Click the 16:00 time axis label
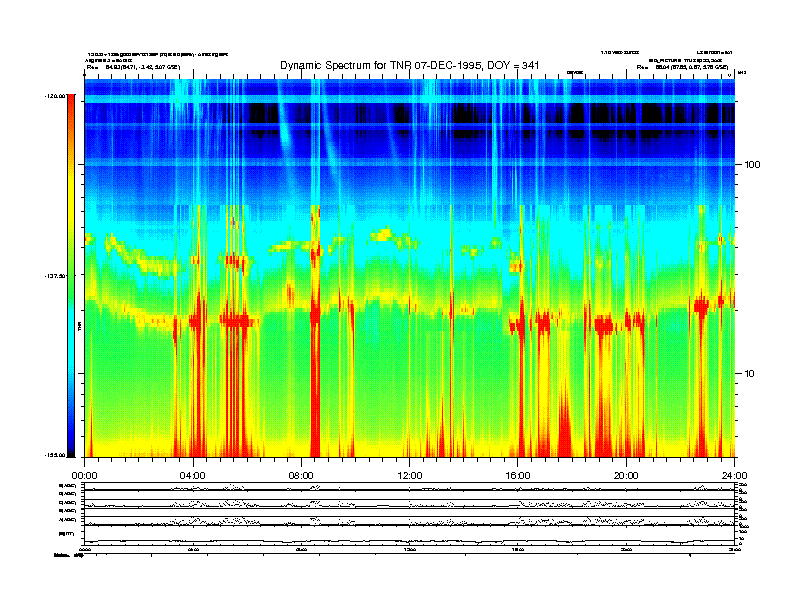Screen dimensions: 792x612 pyautogui.click(x=518, y=476)
